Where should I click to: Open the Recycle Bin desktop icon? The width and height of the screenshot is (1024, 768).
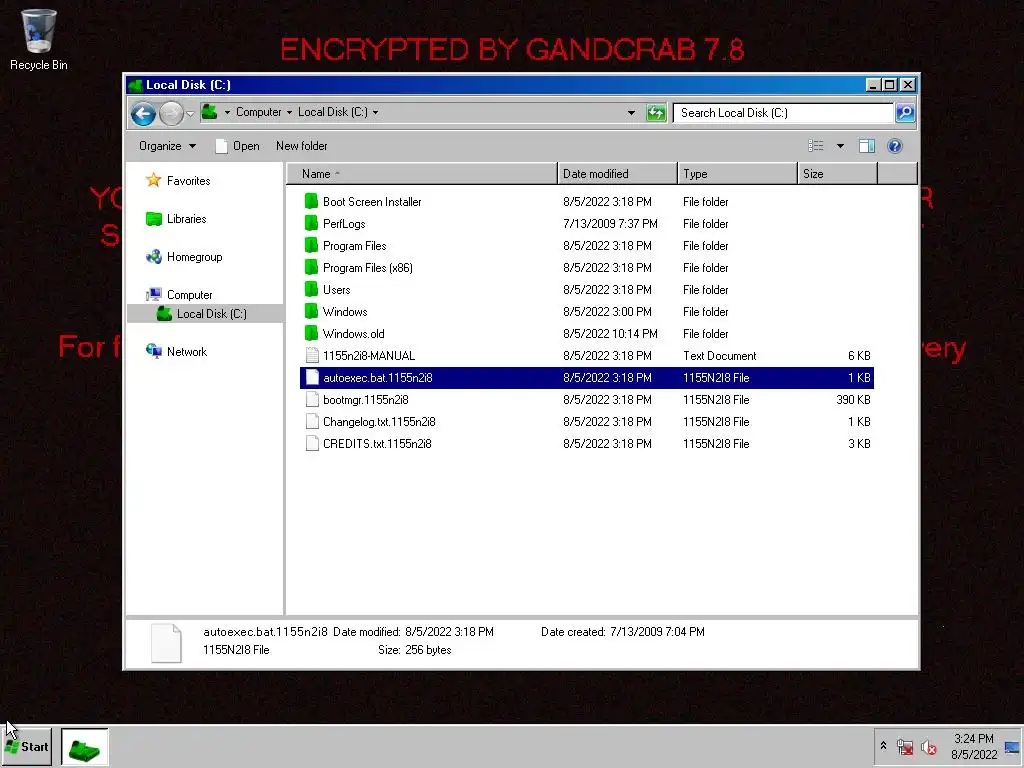[x=39, y=39]
